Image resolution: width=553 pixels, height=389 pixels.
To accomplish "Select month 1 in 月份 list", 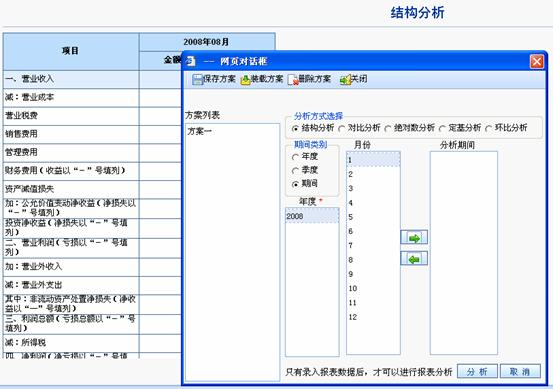I will pos(373,159).
